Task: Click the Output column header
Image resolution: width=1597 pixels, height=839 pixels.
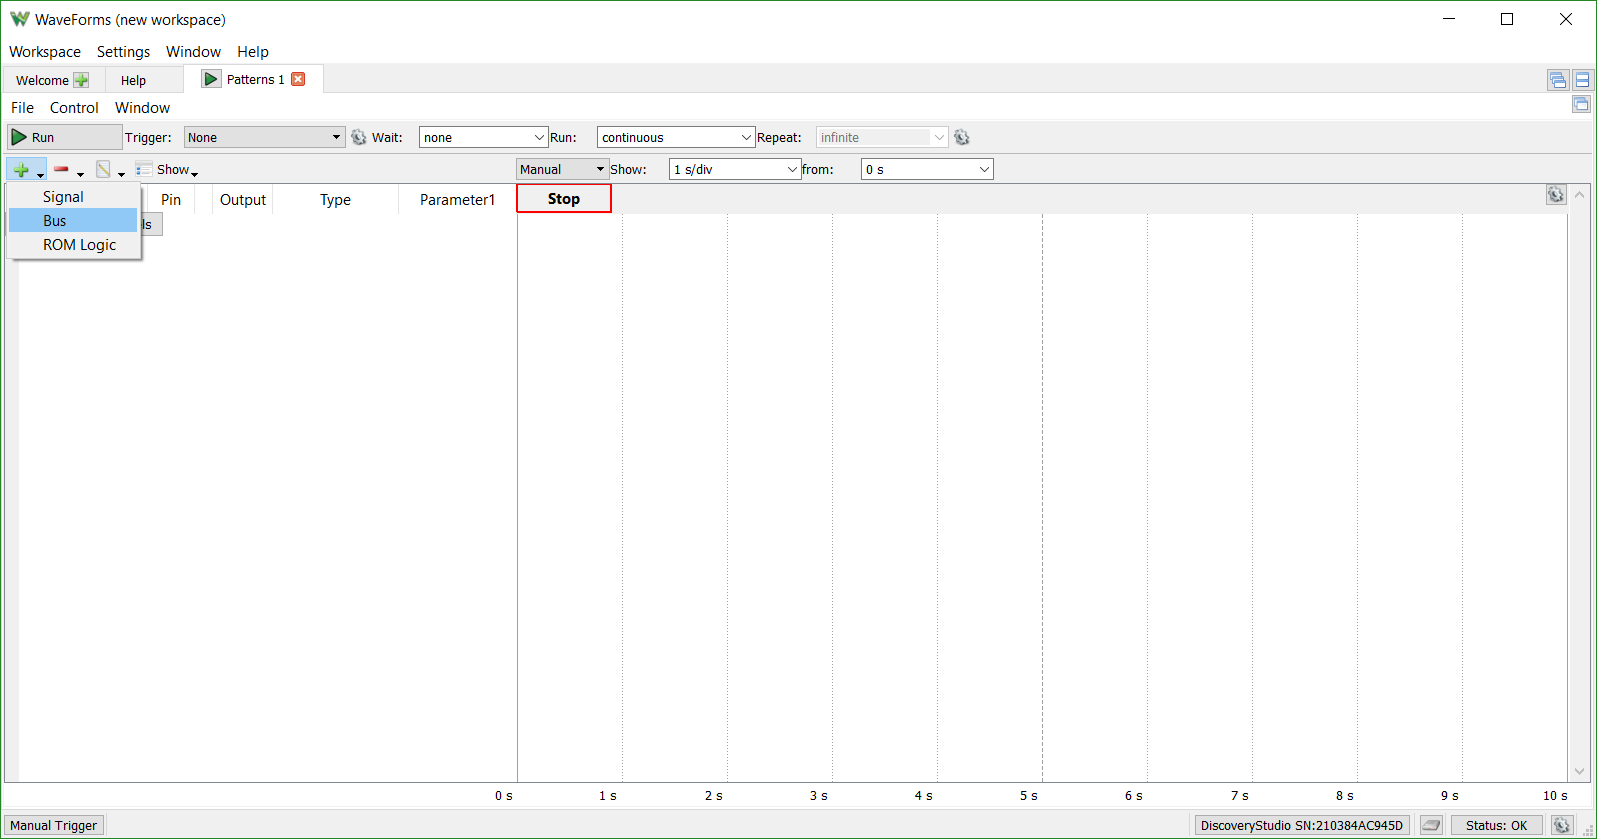Action: pyautogui.click(x=243, y=200)
